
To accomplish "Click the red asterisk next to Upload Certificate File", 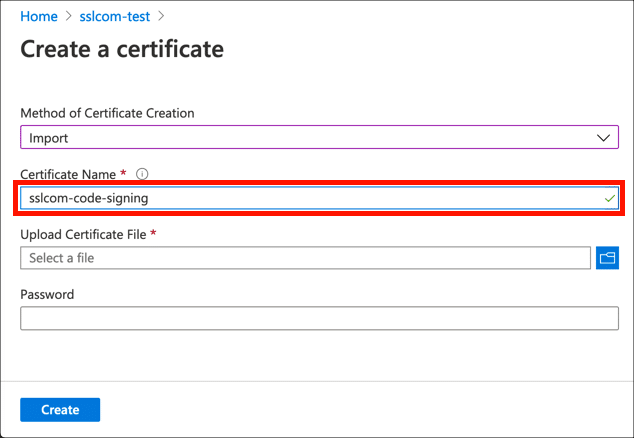I will click(154, 234).
